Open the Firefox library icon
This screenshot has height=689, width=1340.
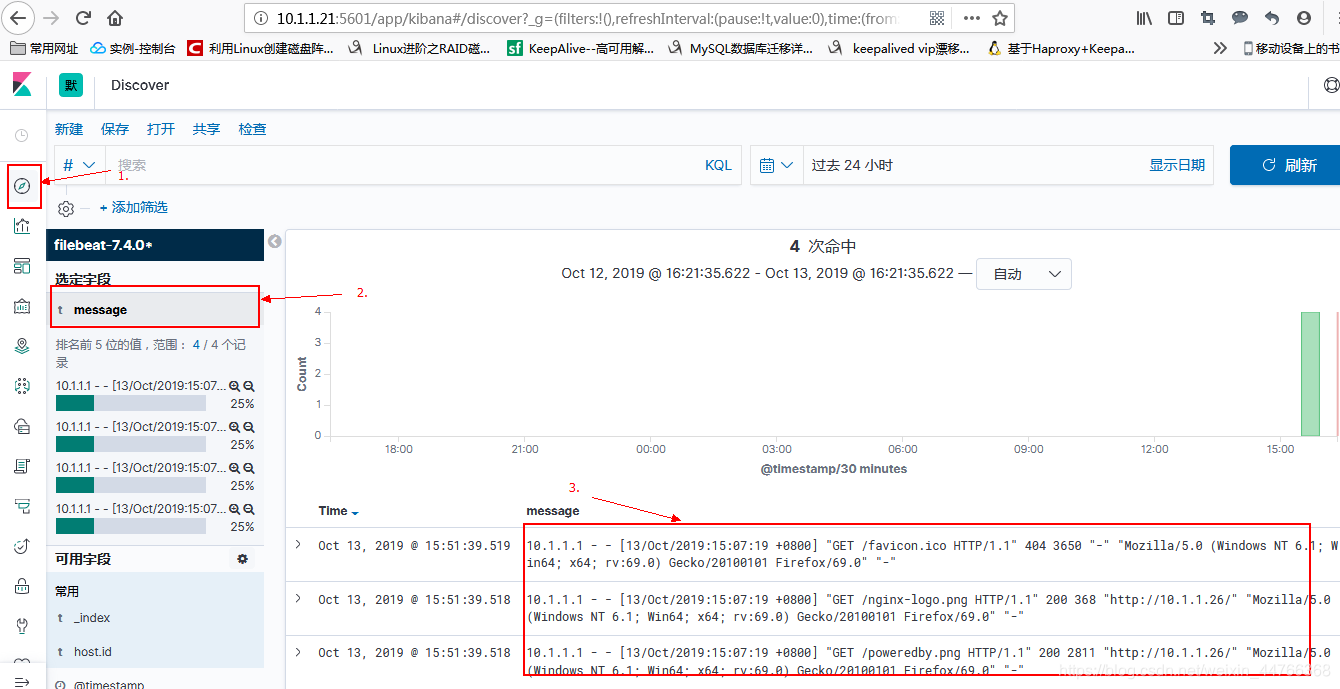[x=1146, y=18]
